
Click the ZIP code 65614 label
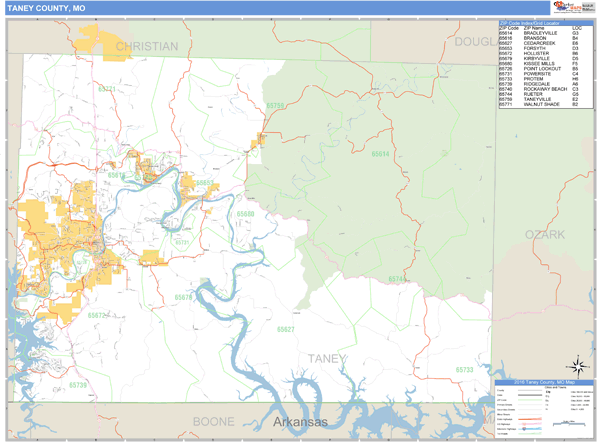pyautogui.click(x=381, y=154)
